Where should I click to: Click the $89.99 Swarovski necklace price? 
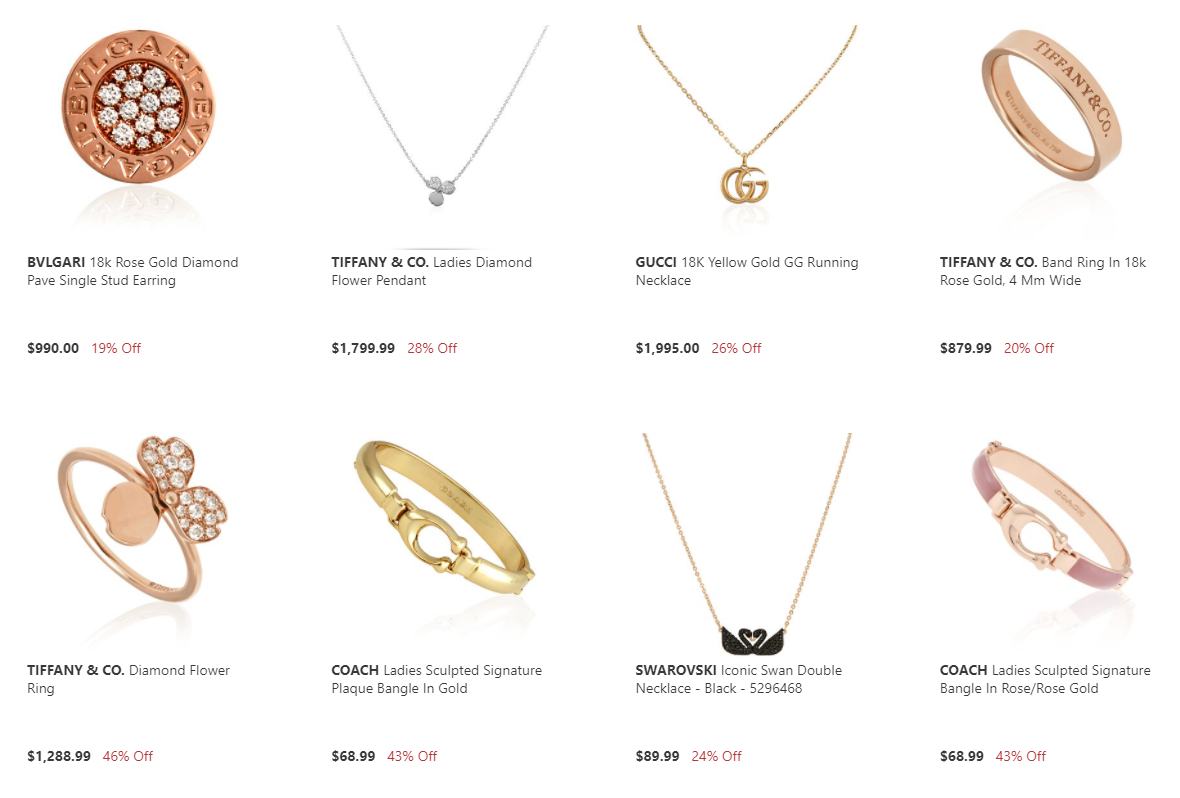point(657,756)
